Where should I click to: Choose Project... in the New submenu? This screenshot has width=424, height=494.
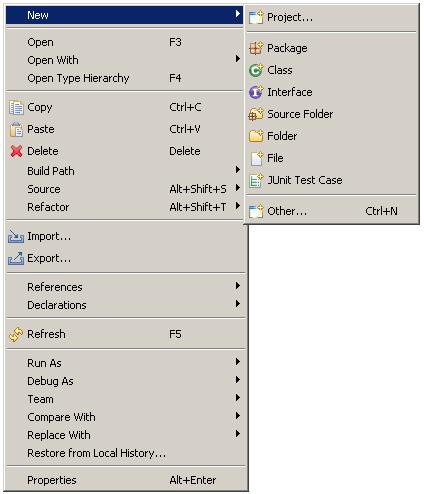[x=332, y=17]
